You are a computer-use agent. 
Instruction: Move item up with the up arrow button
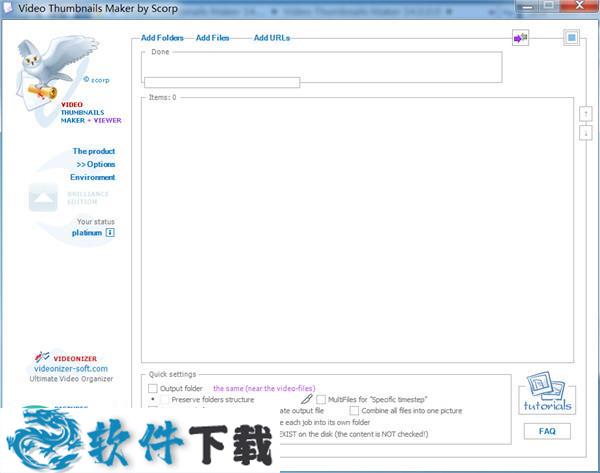585,114
